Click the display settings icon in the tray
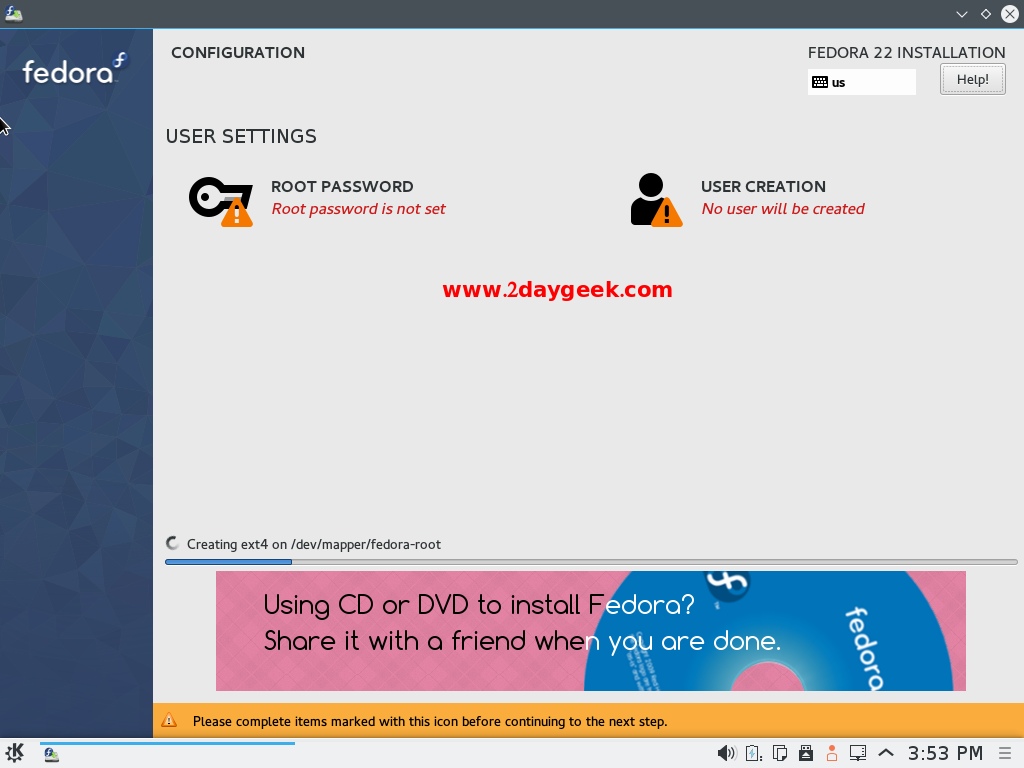This screenshot has width=1024, height=768. click(x=857, y=753)
